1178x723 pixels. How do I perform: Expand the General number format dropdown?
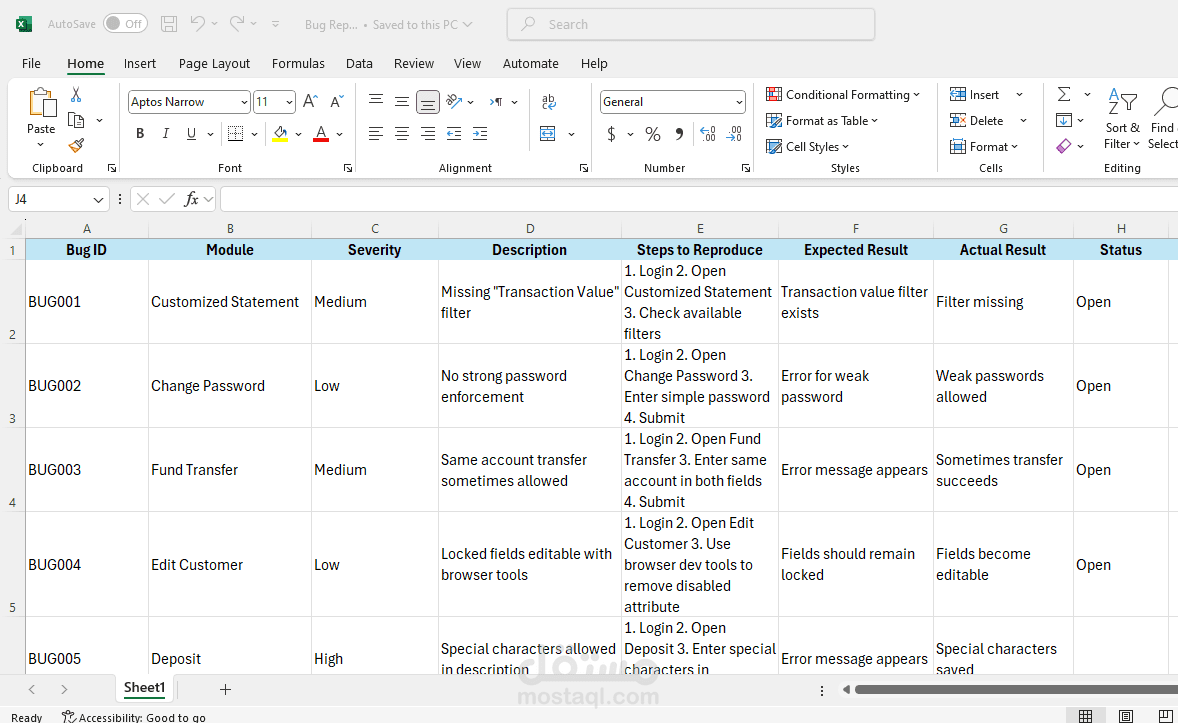coord(739,101)
